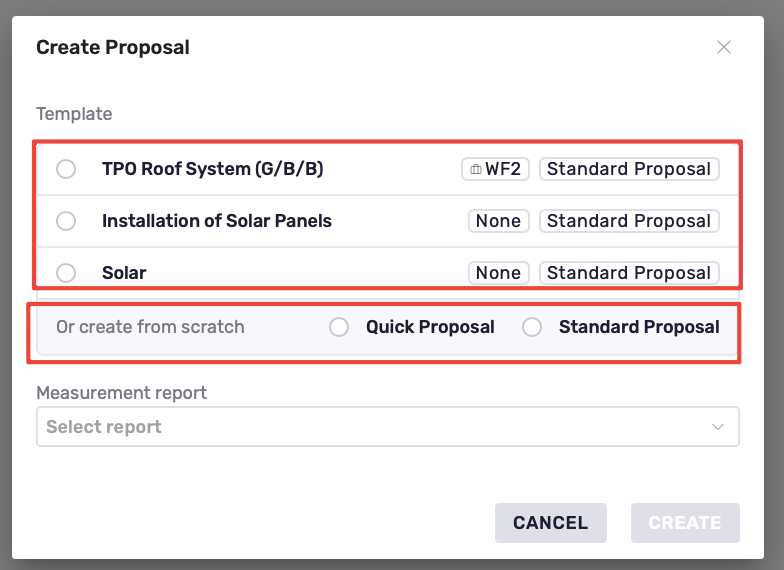Screen dimensions: 784x570
Task: Select the Solar template radio button
Action: 66,273
